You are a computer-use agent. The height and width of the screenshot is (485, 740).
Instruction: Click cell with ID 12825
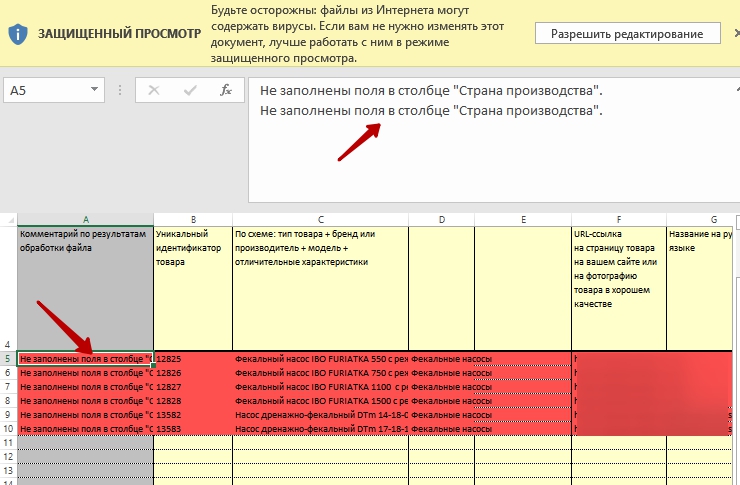tap(193, 359)
